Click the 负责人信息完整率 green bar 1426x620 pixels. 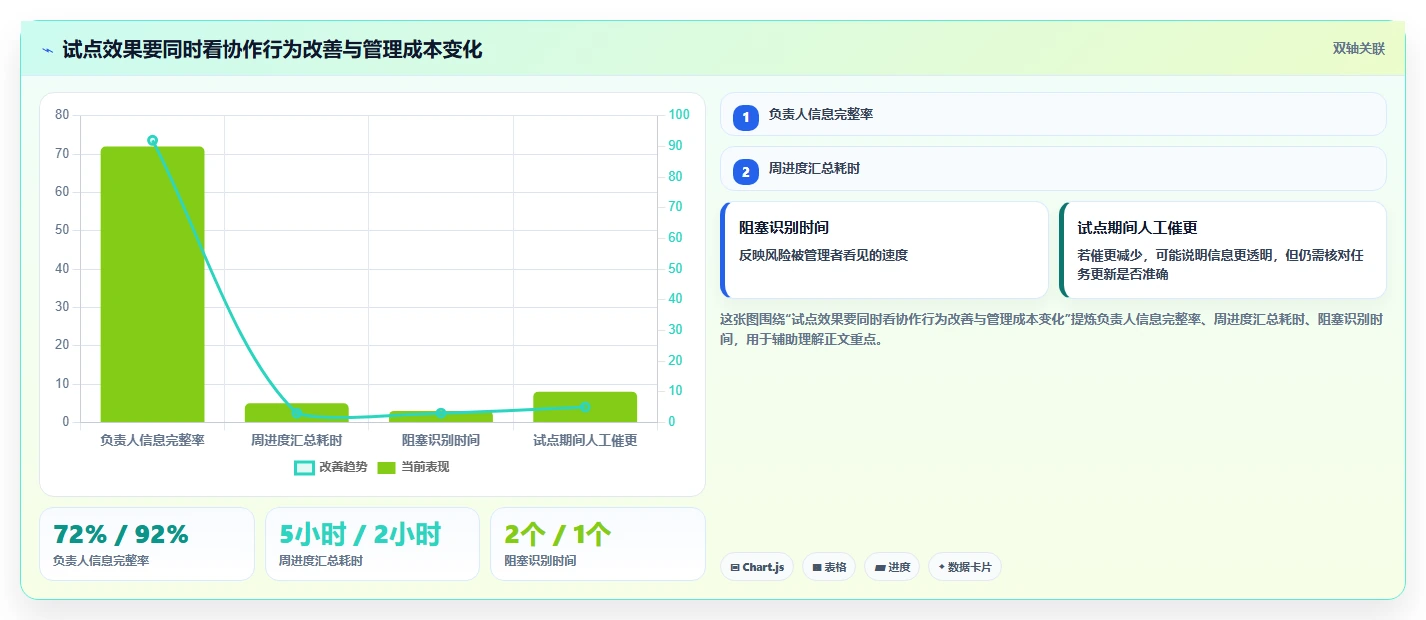(152, 284)
